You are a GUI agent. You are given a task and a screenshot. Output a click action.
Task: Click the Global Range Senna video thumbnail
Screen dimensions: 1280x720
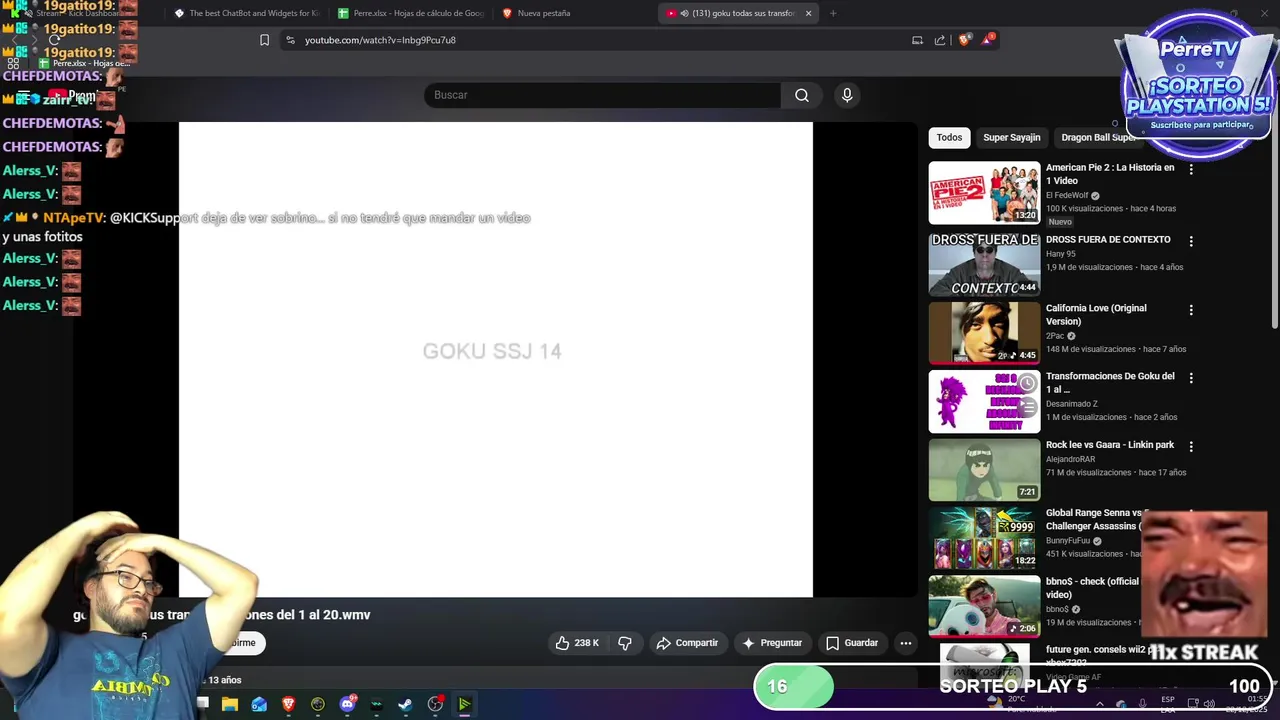click(984, 538)
